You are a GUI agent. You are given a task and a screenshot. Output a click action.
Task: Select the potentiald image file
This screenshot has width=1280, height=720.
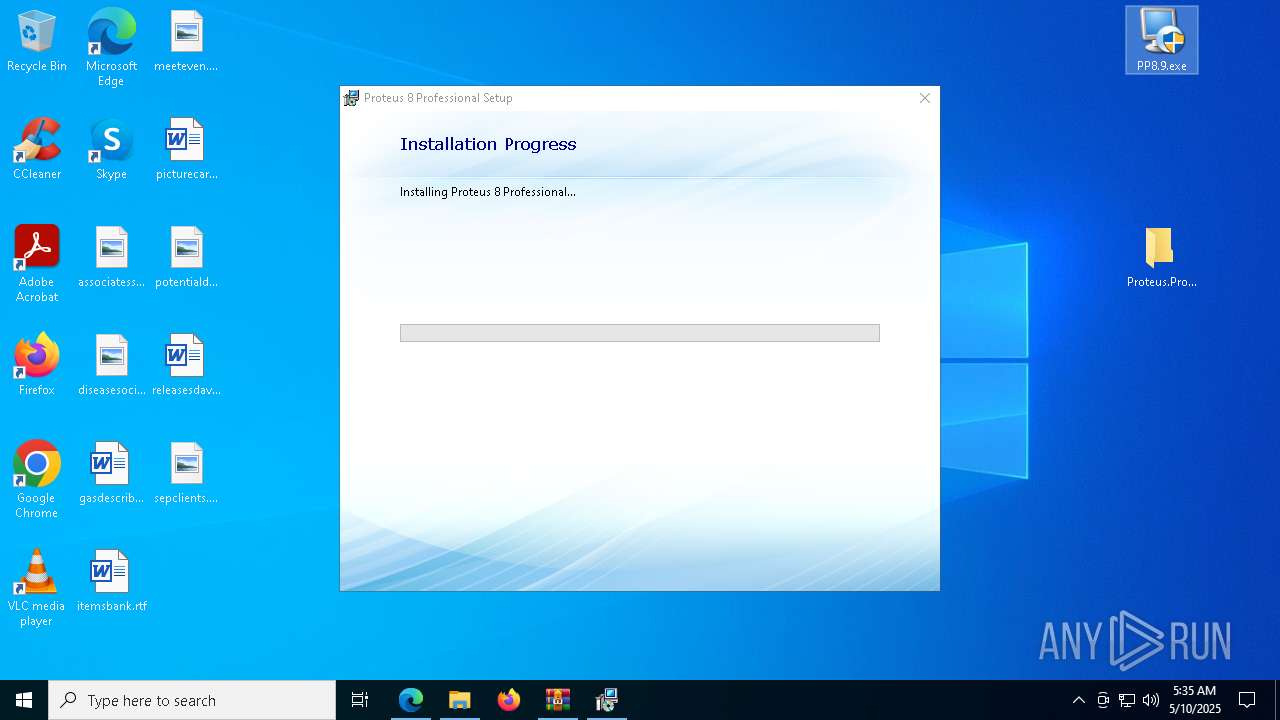click(186, 258)
